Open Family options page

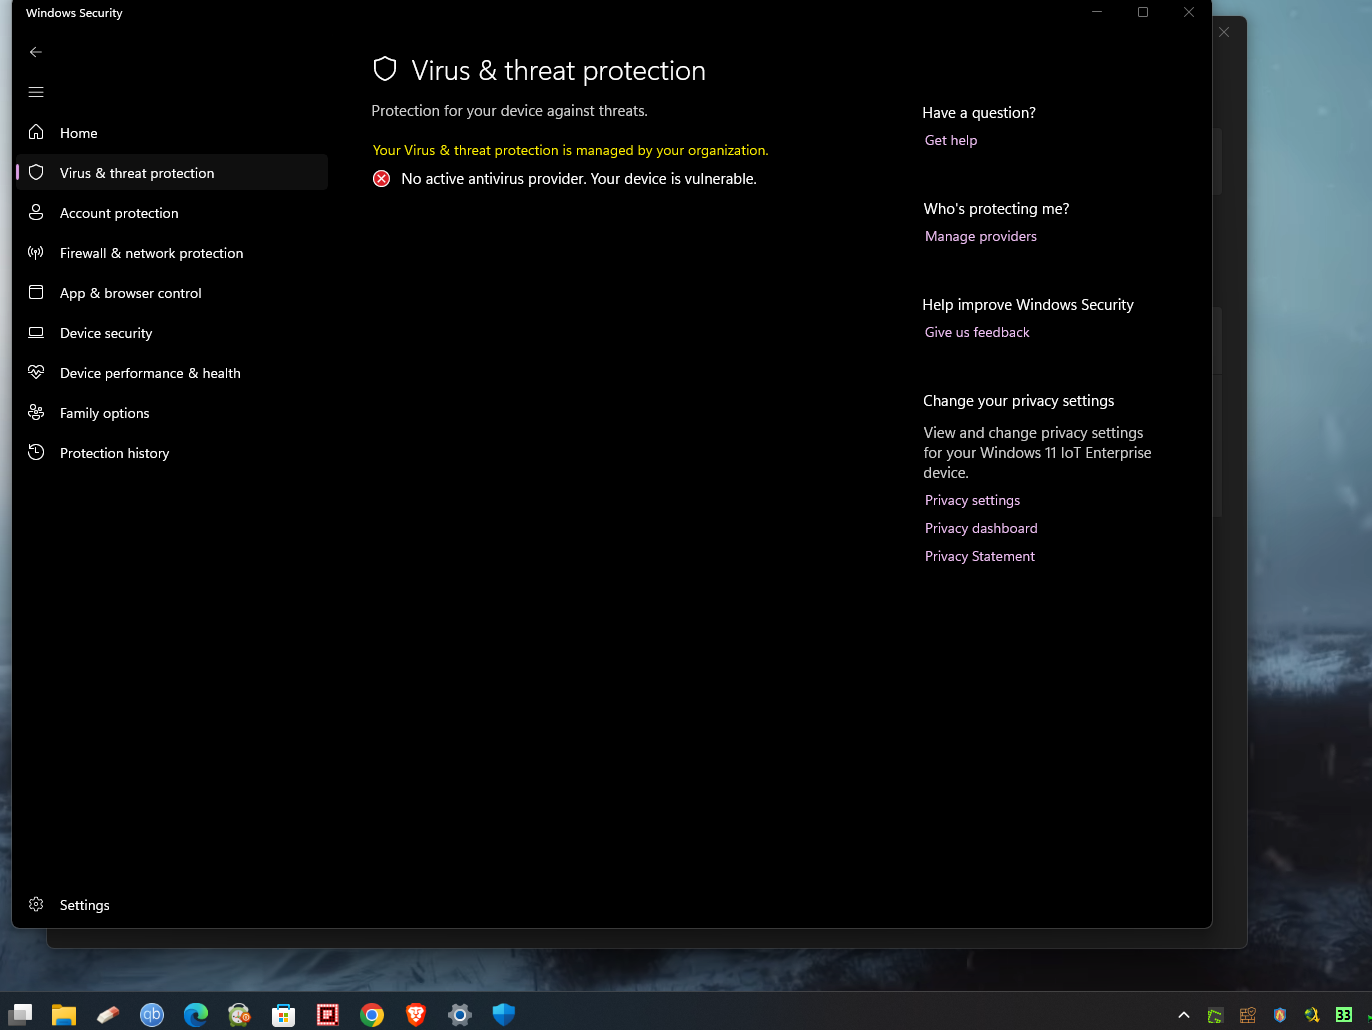172,413
